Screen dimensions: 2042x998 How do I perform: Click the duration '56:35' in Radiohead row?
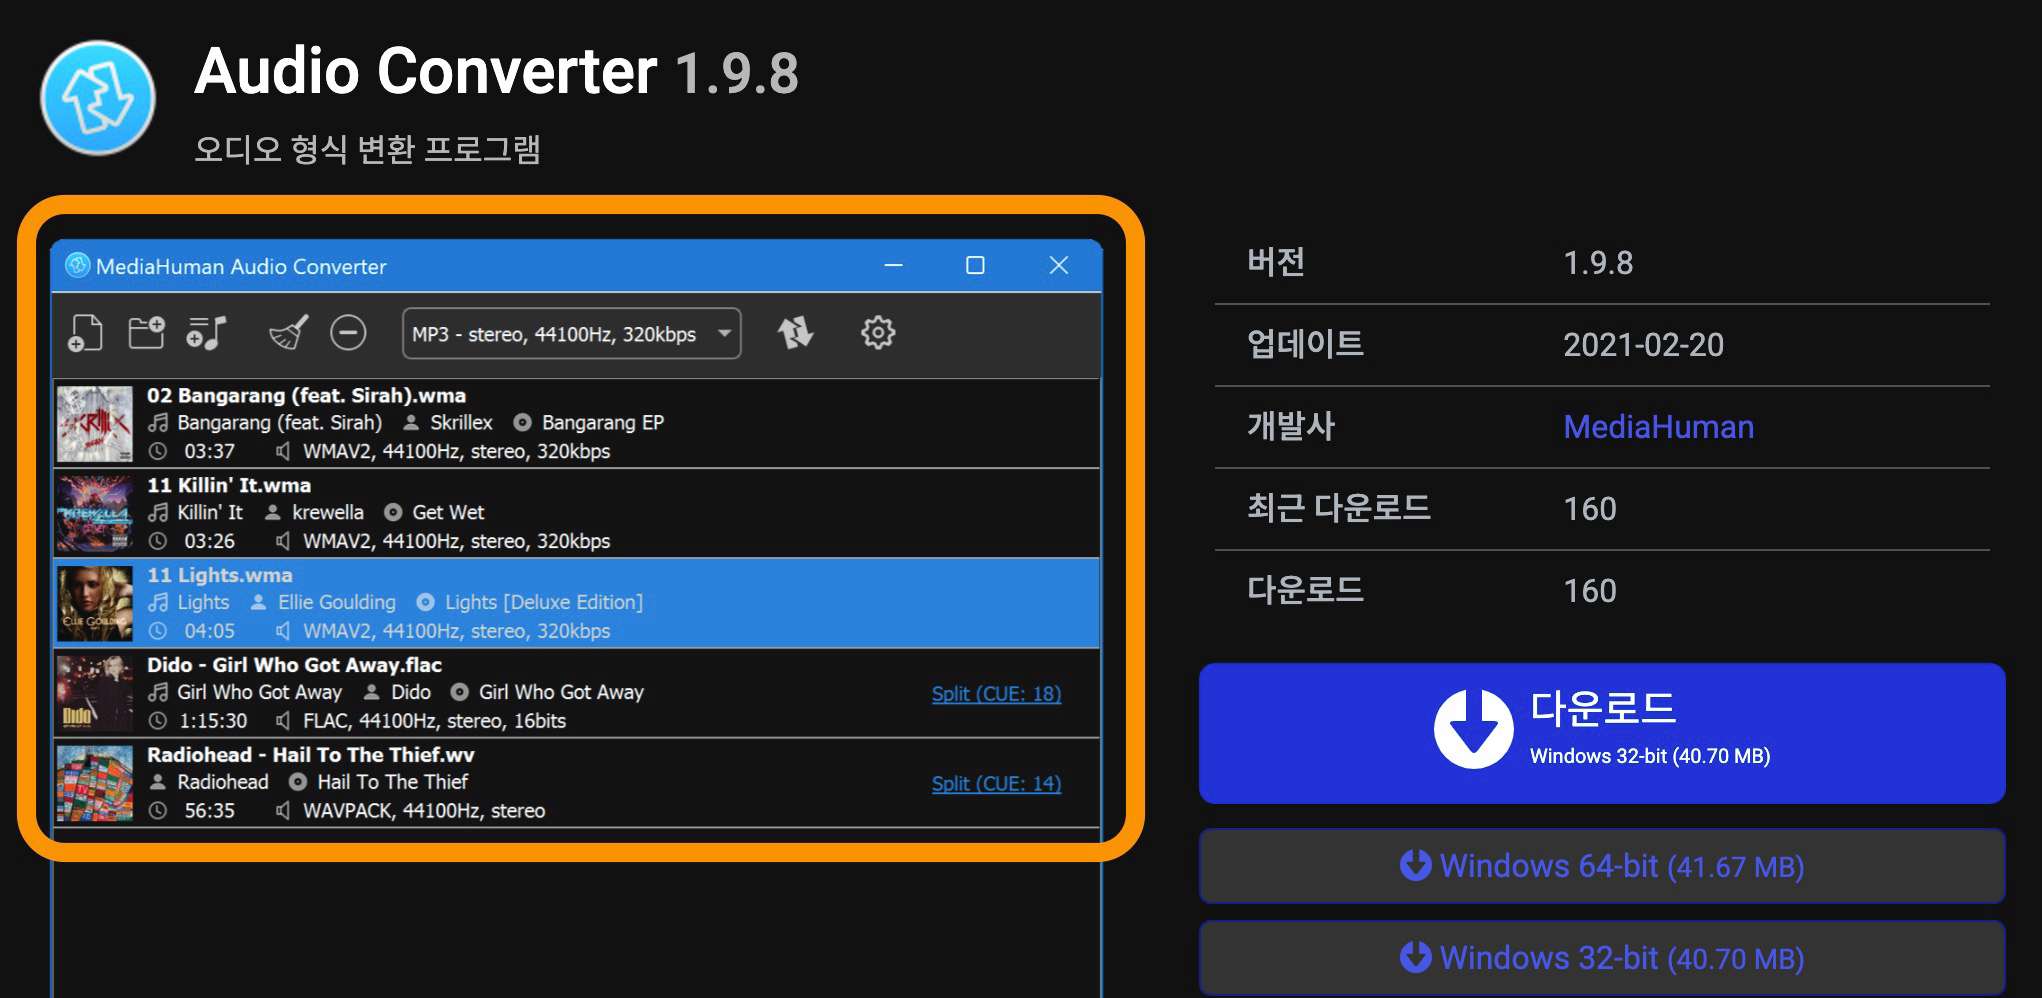point(209,811)
